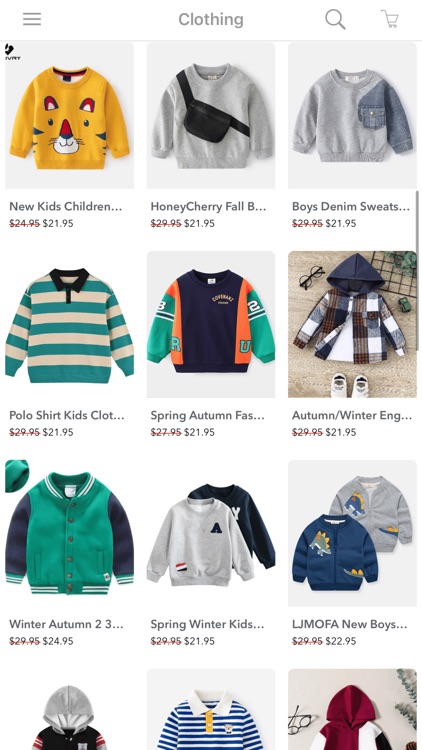Tap Boys Denim Sweats product title
422x750 pixels.
click(351, 207)
